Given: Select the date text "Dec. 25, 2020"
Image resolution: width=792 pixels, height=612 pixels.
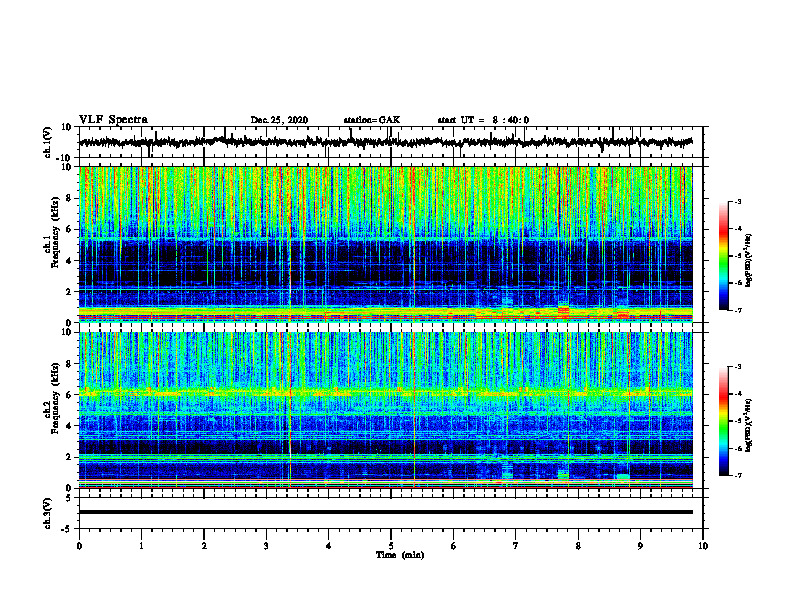Looking at the screenshot, I should (279, 120).
